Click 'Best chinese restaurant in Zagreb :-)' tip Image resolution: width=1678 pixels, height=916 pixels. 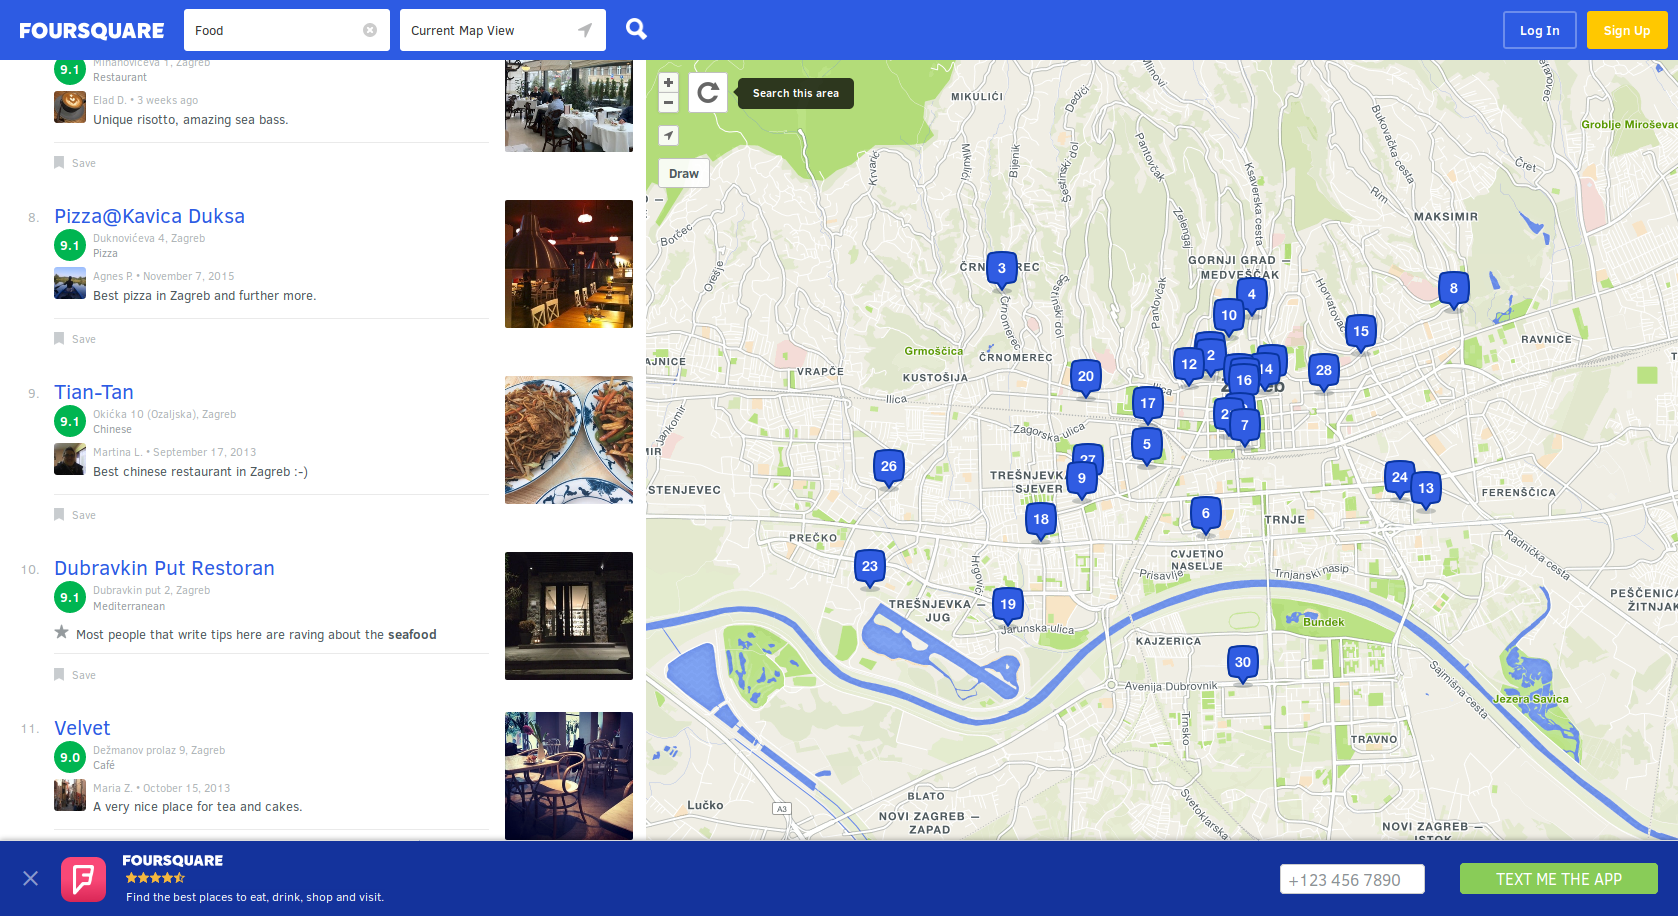(x=201, y=472)
